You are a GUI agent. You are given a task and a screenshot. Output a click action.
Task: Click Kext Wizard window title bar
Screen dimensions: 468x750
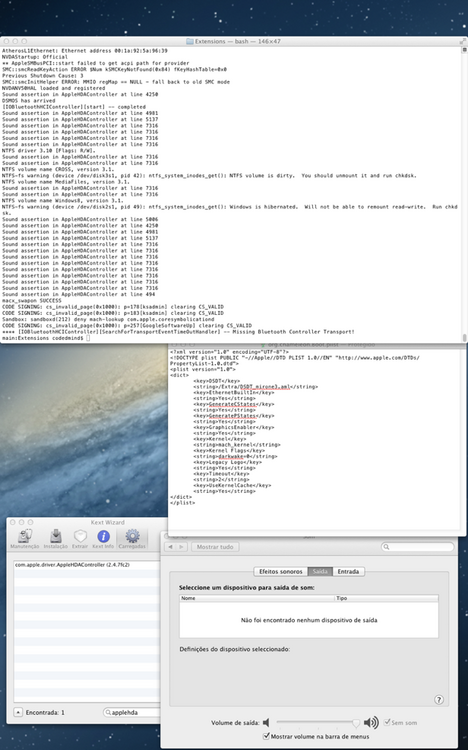108,522
